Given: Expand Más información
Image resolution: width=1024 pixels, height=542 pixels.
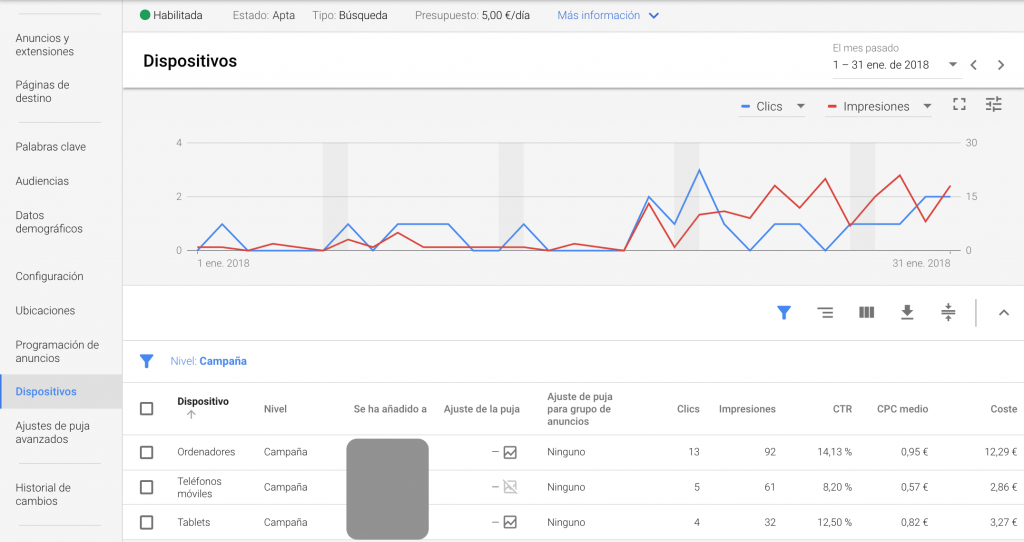Looking at the screenshot, I should [x=608, y=15].
